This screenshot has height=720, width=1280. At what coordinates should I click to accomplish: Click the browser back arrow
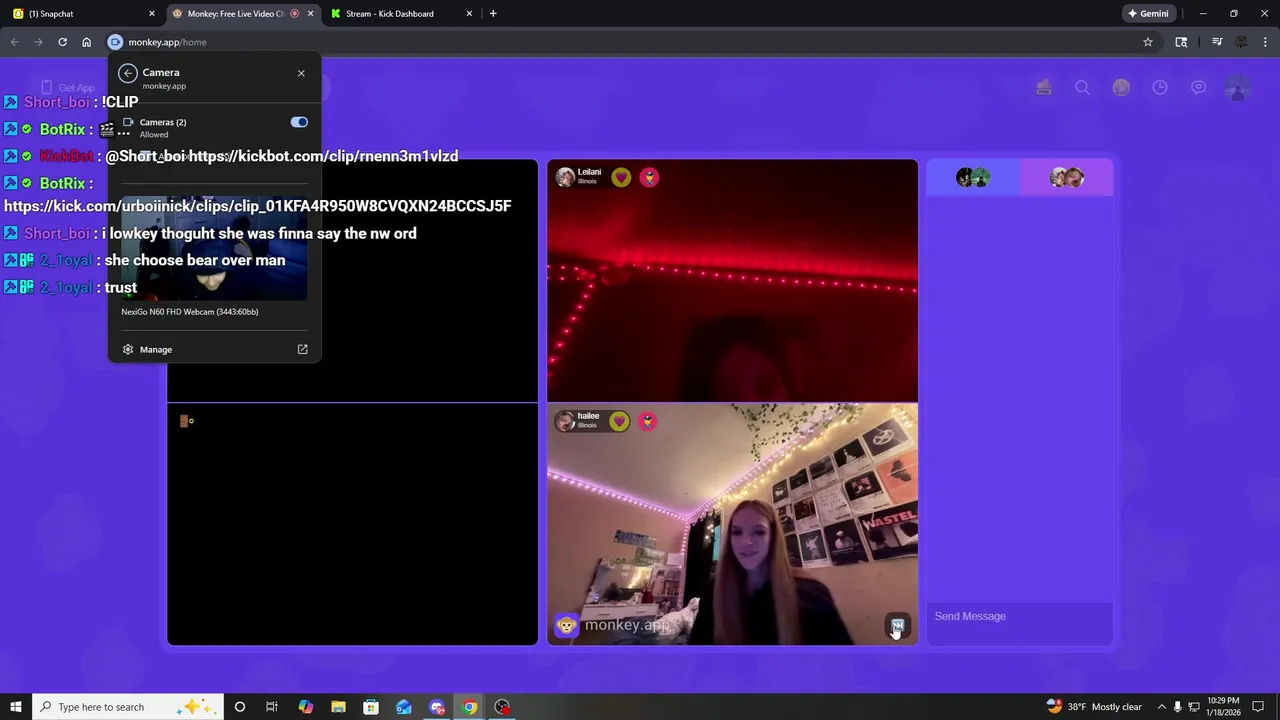(14, 42)
